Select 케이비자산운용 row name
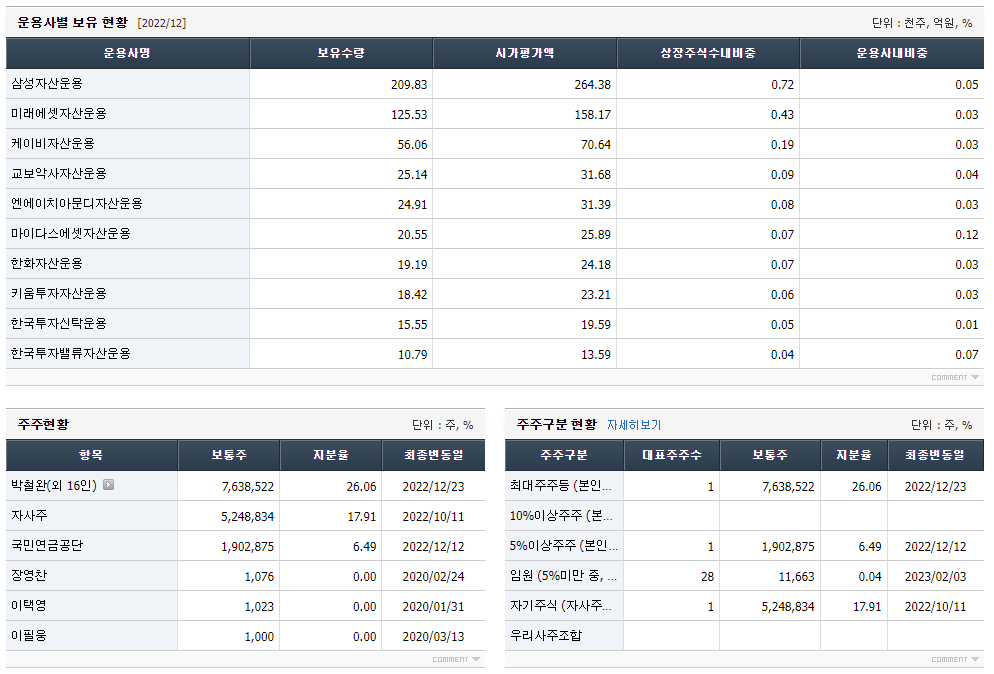 pos(53,144)
